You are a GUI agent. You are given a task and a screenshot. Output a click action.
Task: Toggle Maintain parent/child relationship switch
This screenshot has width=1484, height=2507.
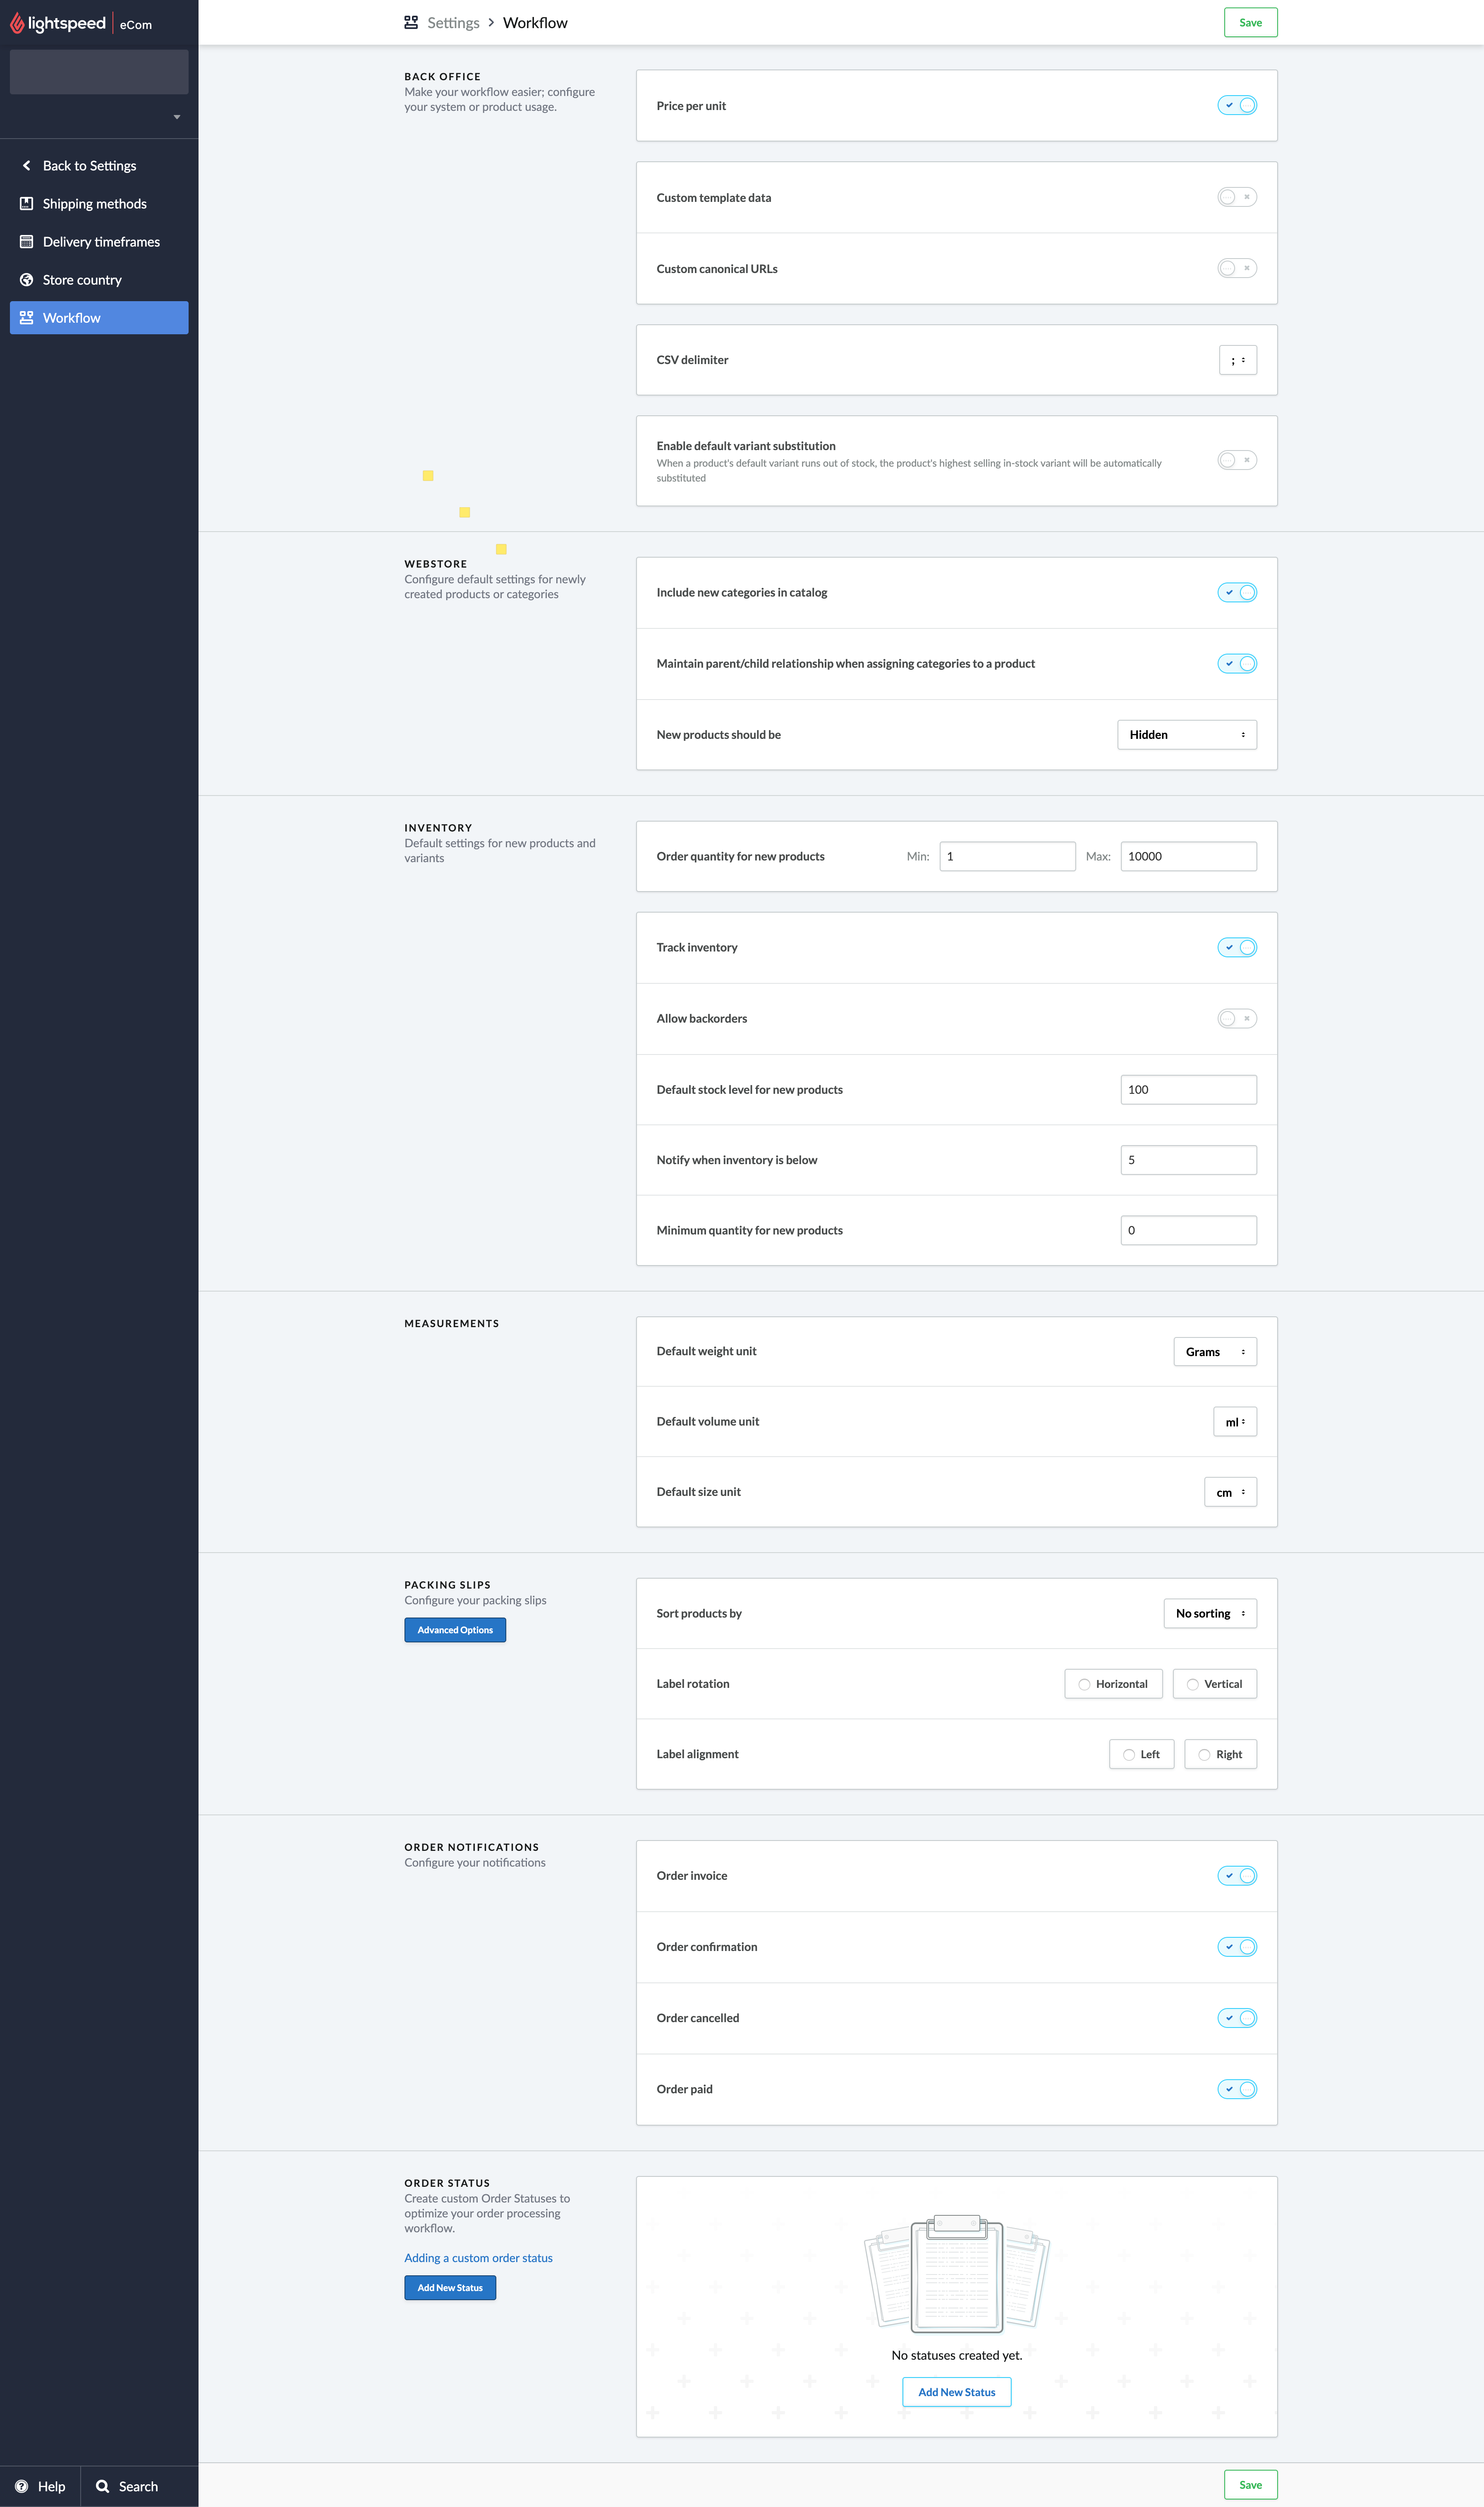pos(1237,663)
